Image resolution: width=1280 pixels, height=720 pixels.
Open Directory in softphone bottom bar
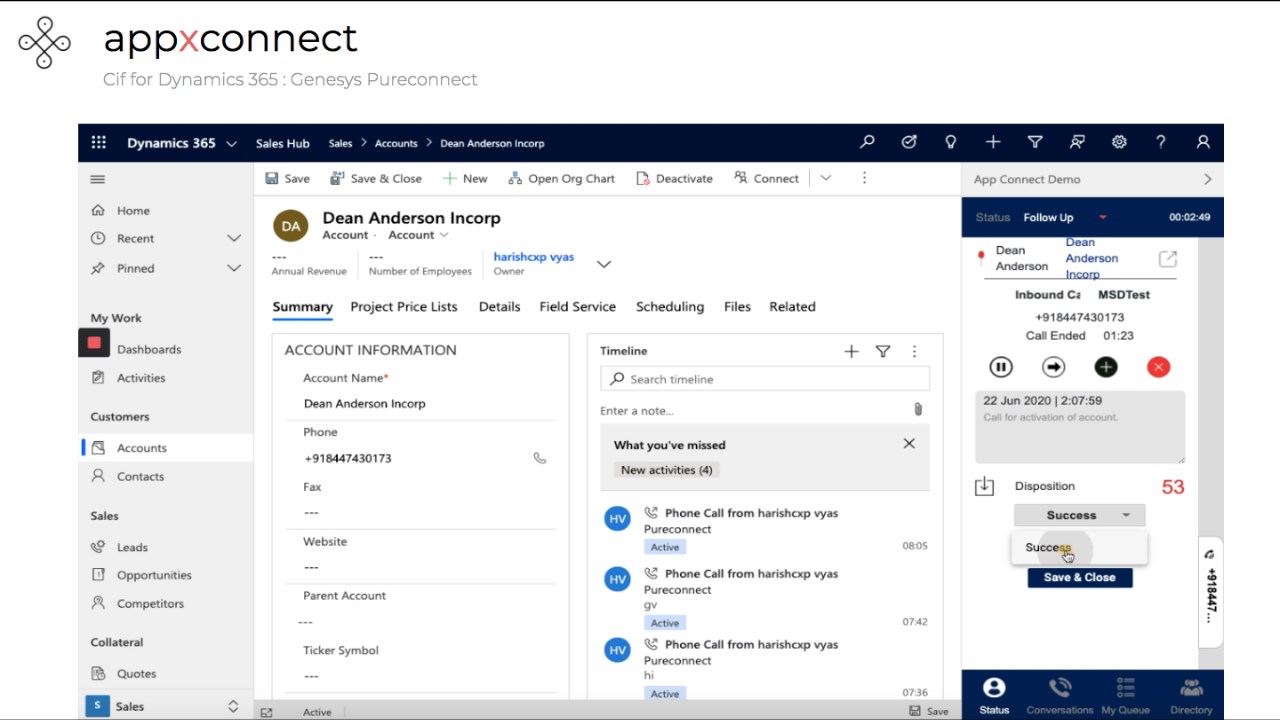coord(1191,696)
